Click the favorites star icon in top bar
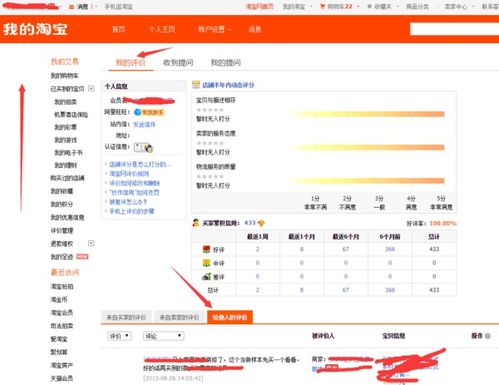This screenshot has height=385, width=499. [369, 6]
